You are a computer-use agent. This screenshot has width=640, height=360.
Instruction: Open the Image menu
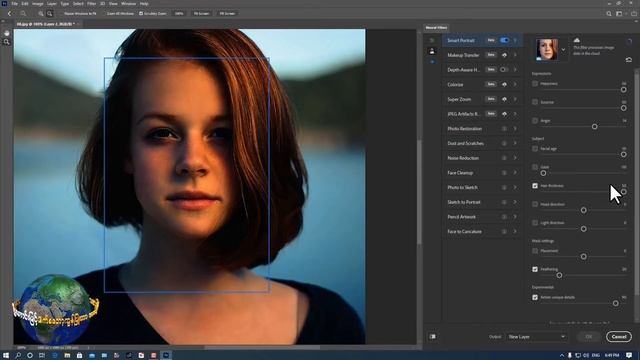click(38, 4)
